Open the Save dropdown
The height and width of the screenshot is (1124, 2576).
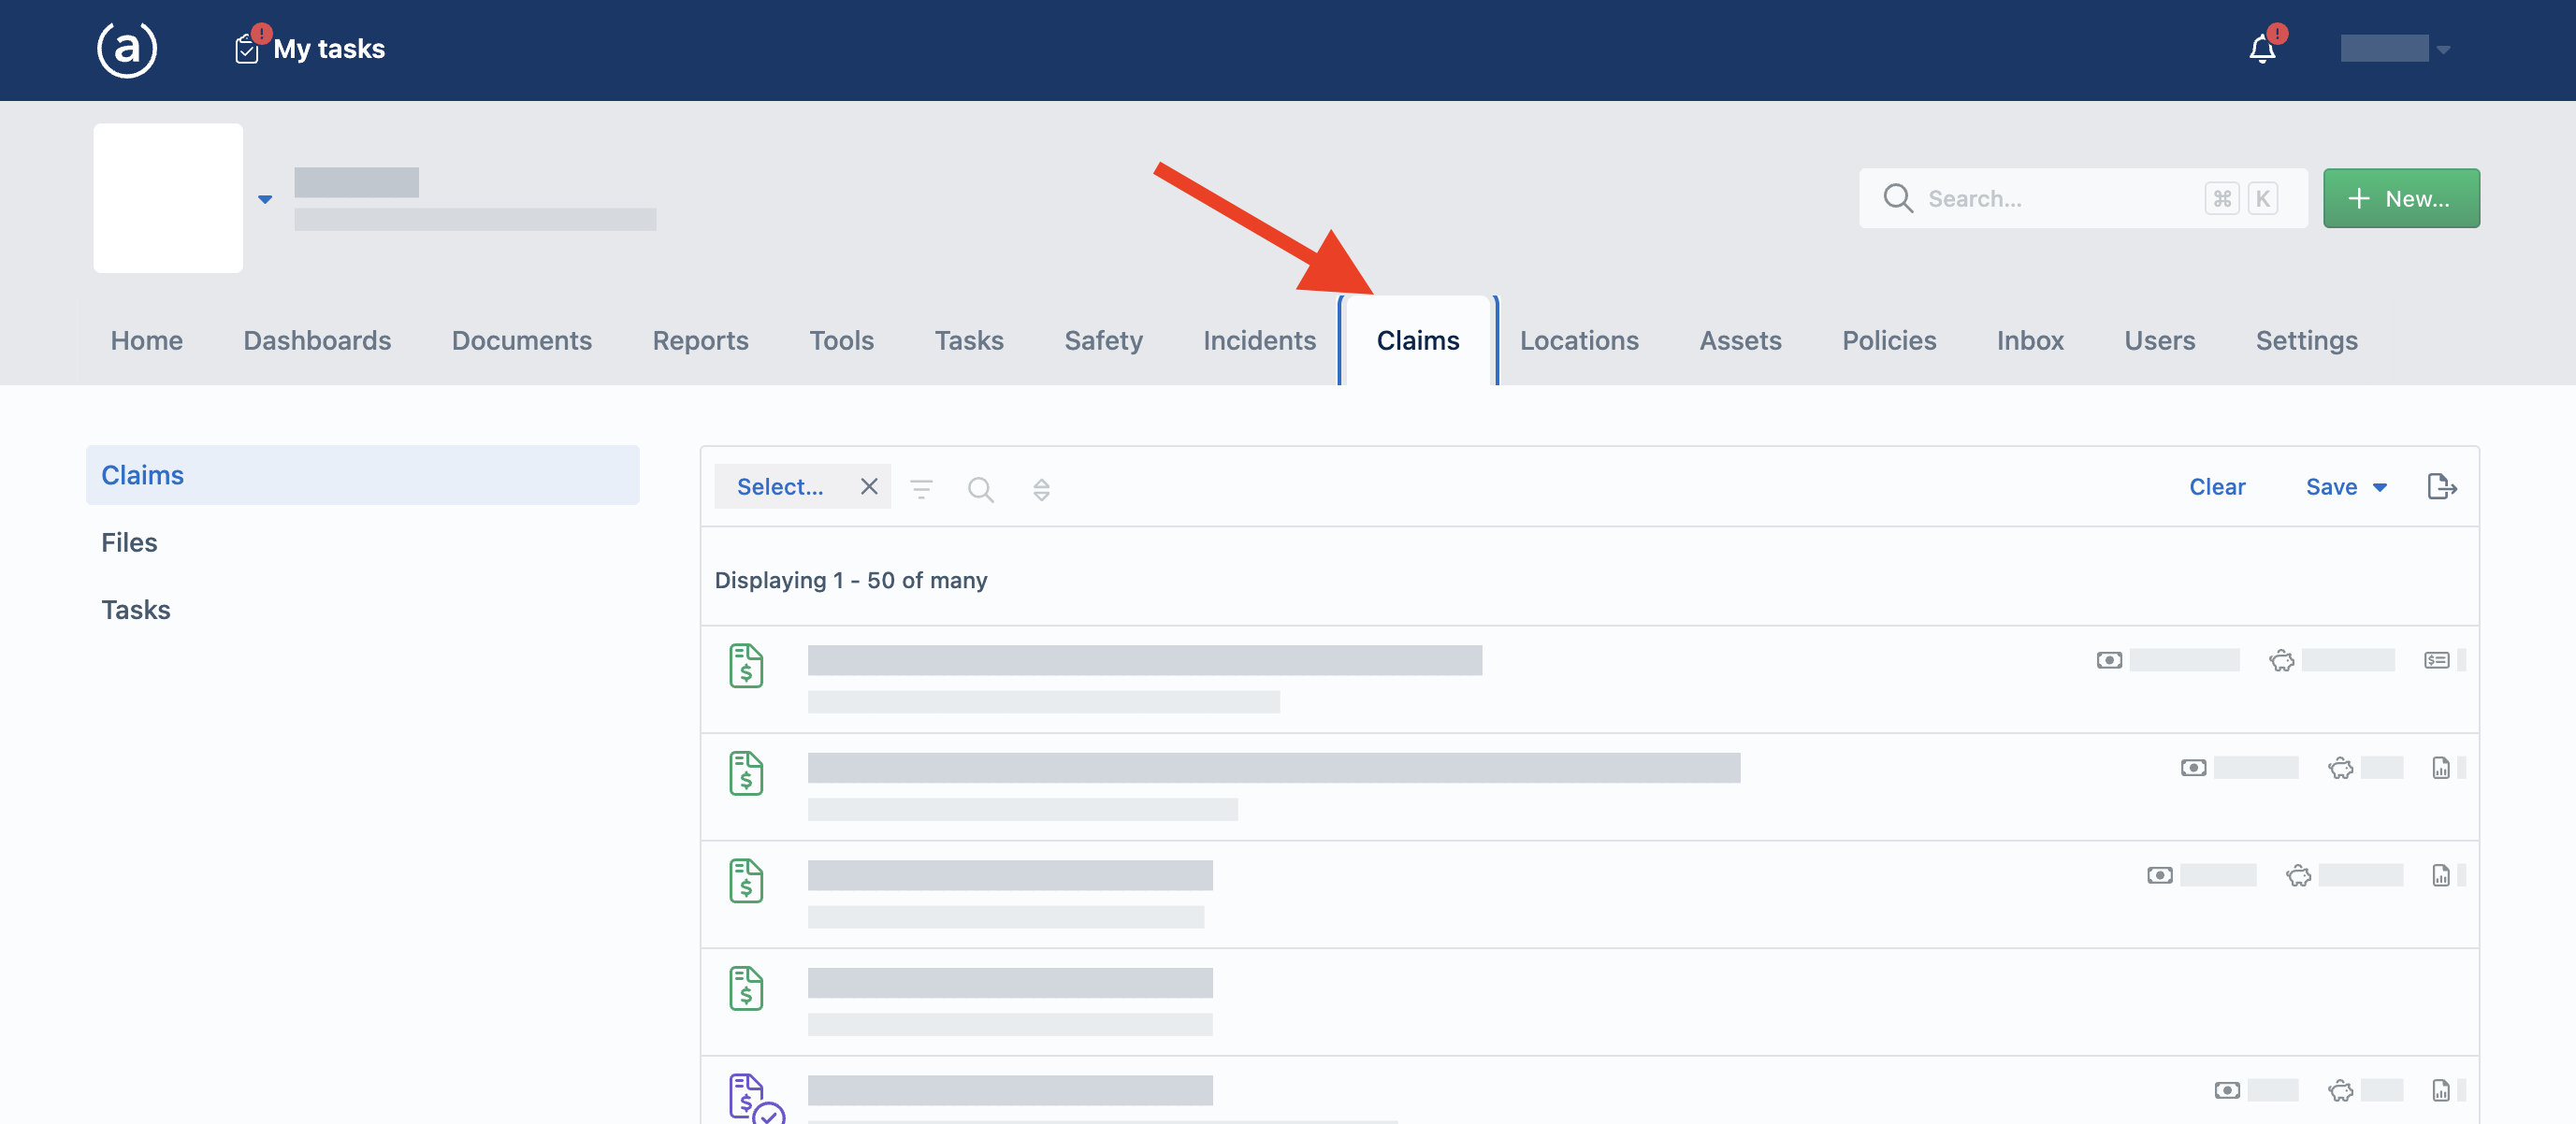click(x=2346, y=487)
